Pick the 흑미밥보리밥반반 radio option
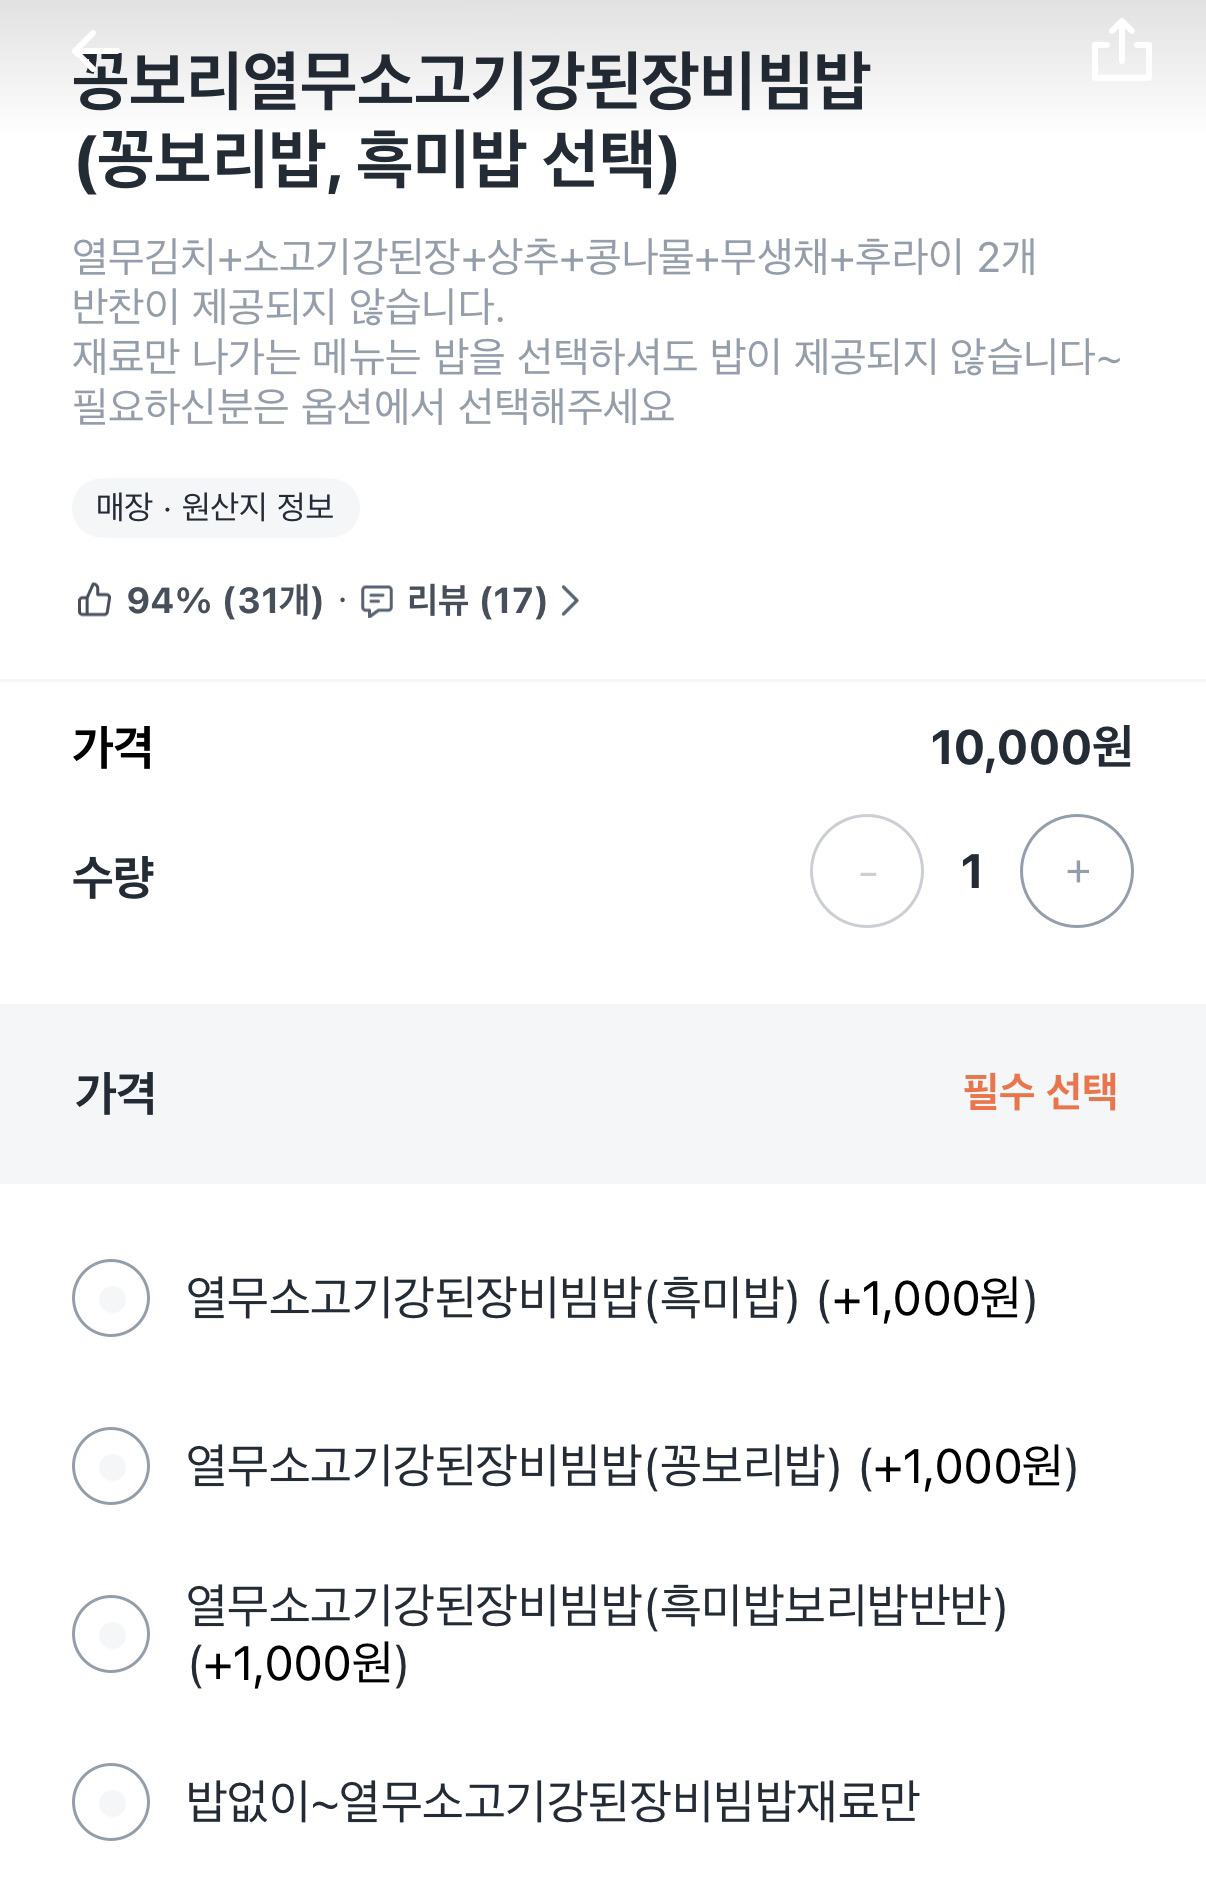1206x1902 pixels. coord(111,1634)
